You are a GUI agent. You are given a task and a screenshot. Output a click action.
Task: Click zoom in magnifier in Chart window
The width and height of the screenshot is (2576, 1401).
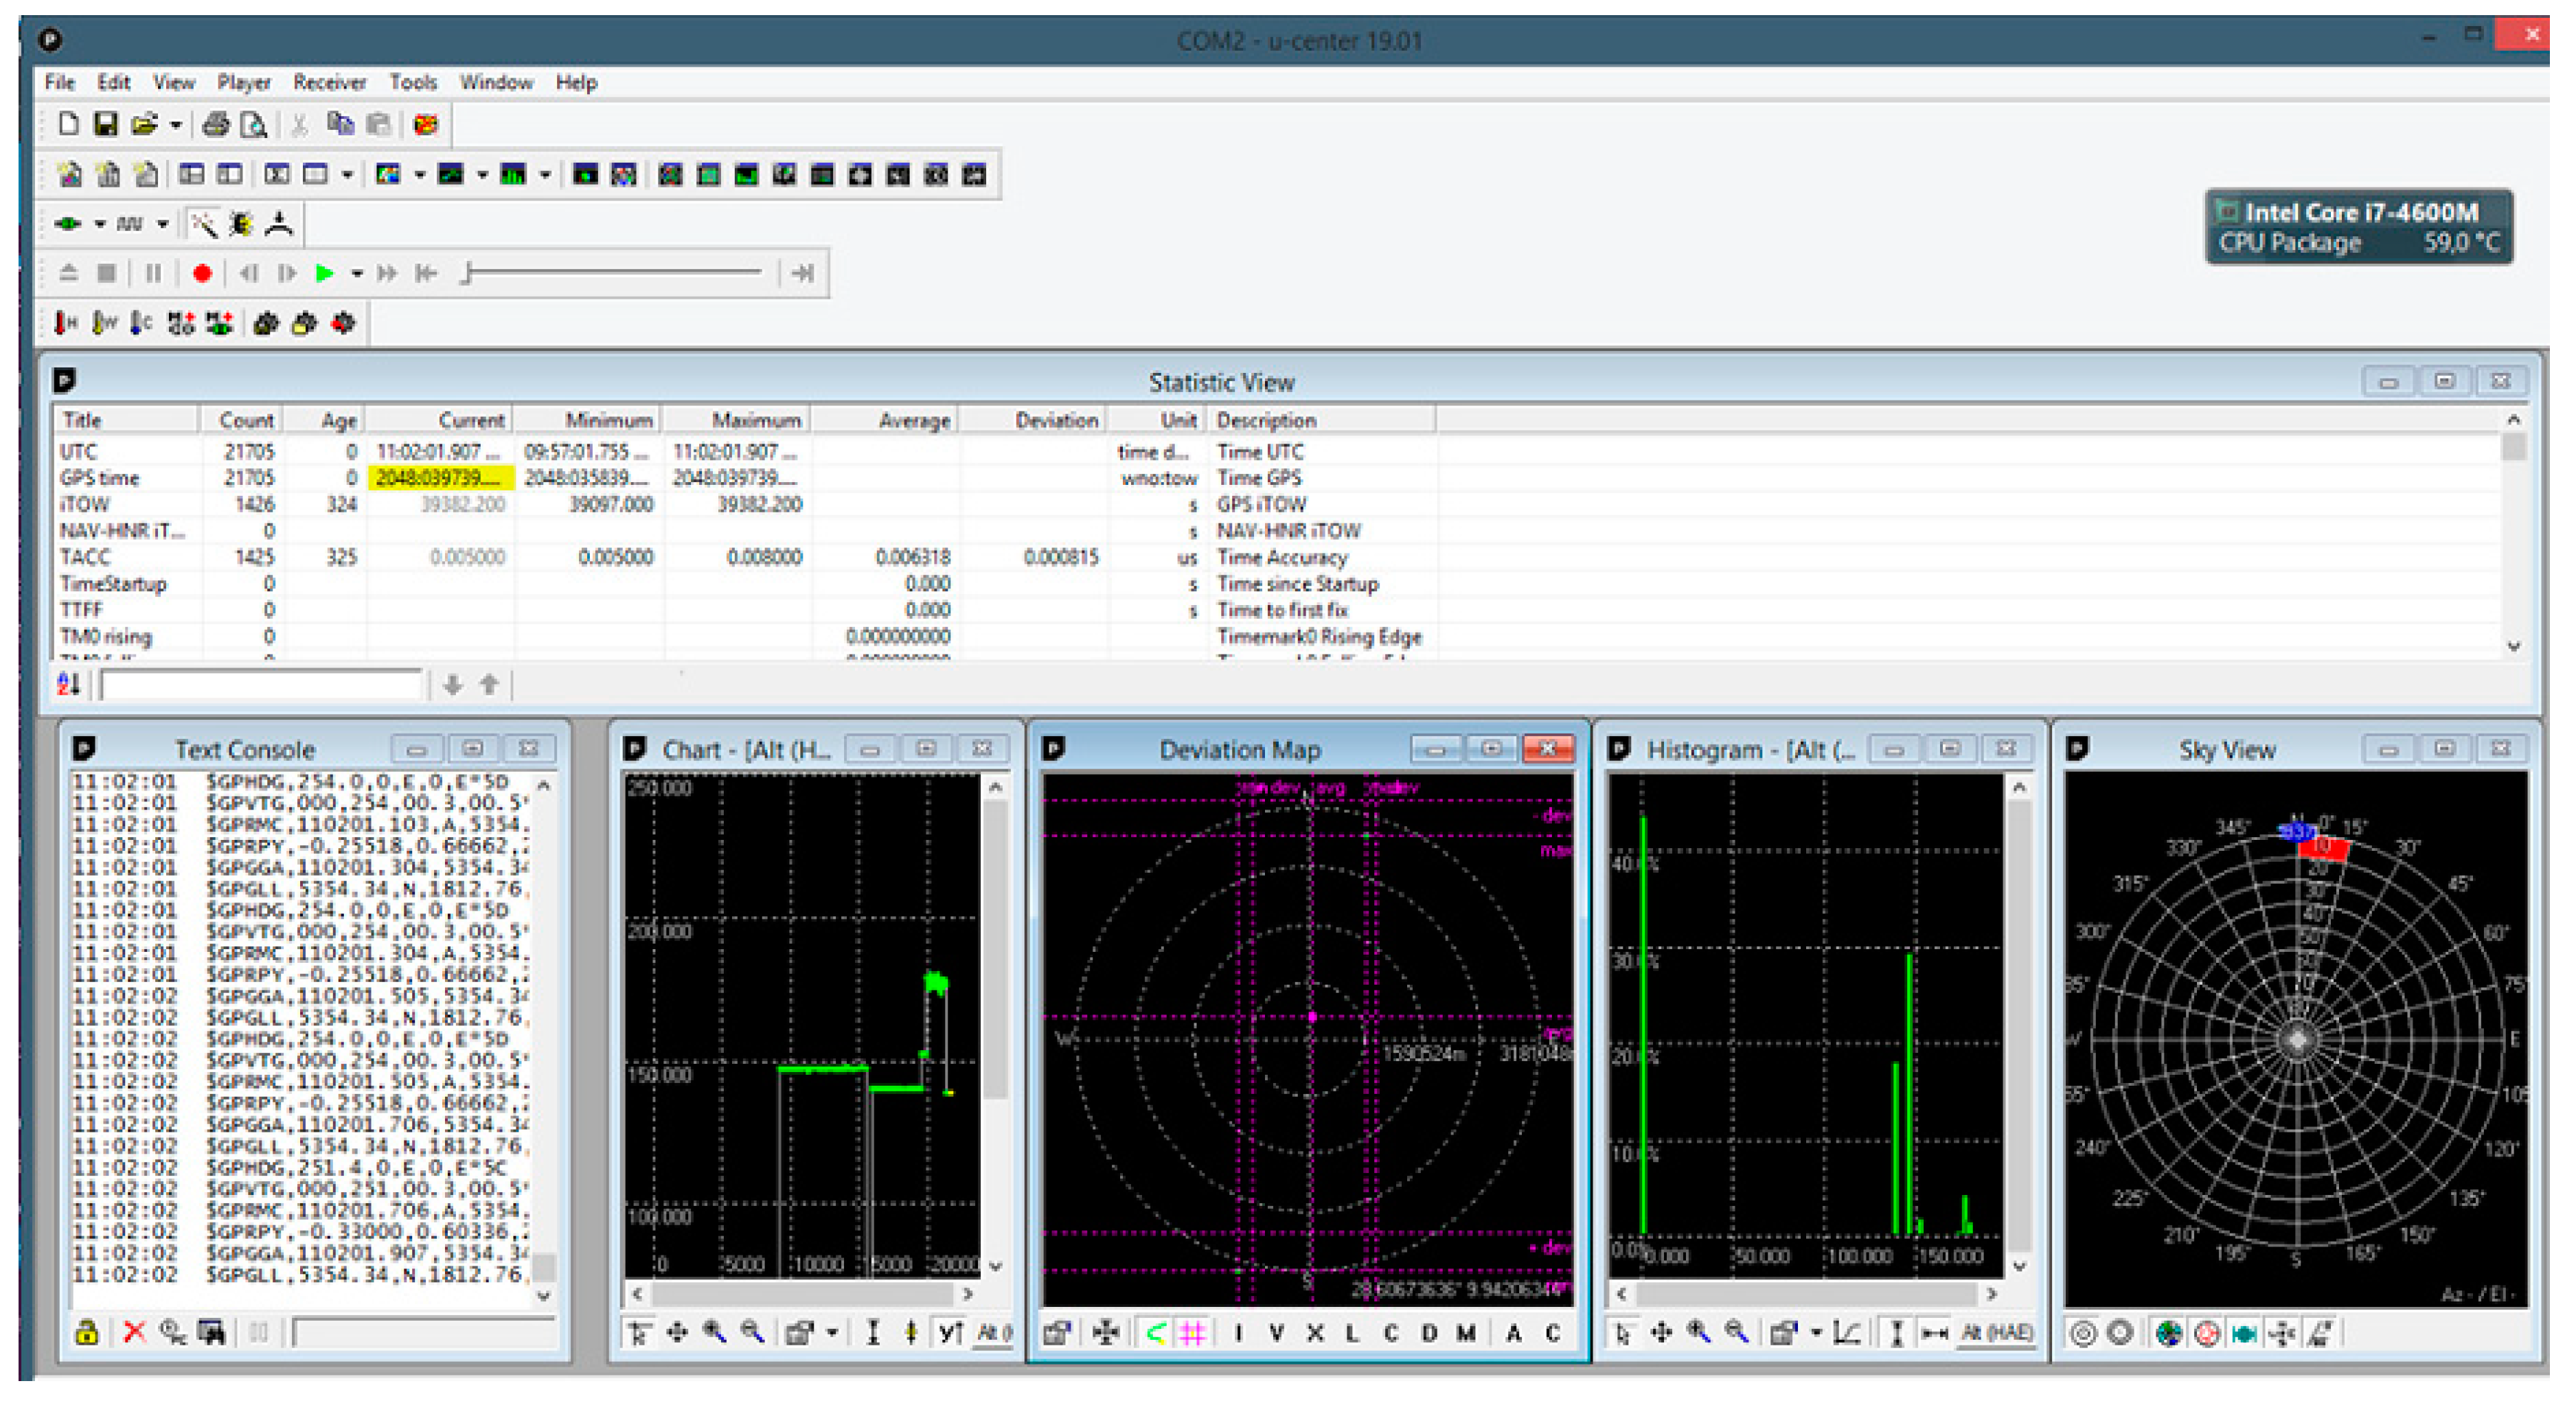[714, 1333]
